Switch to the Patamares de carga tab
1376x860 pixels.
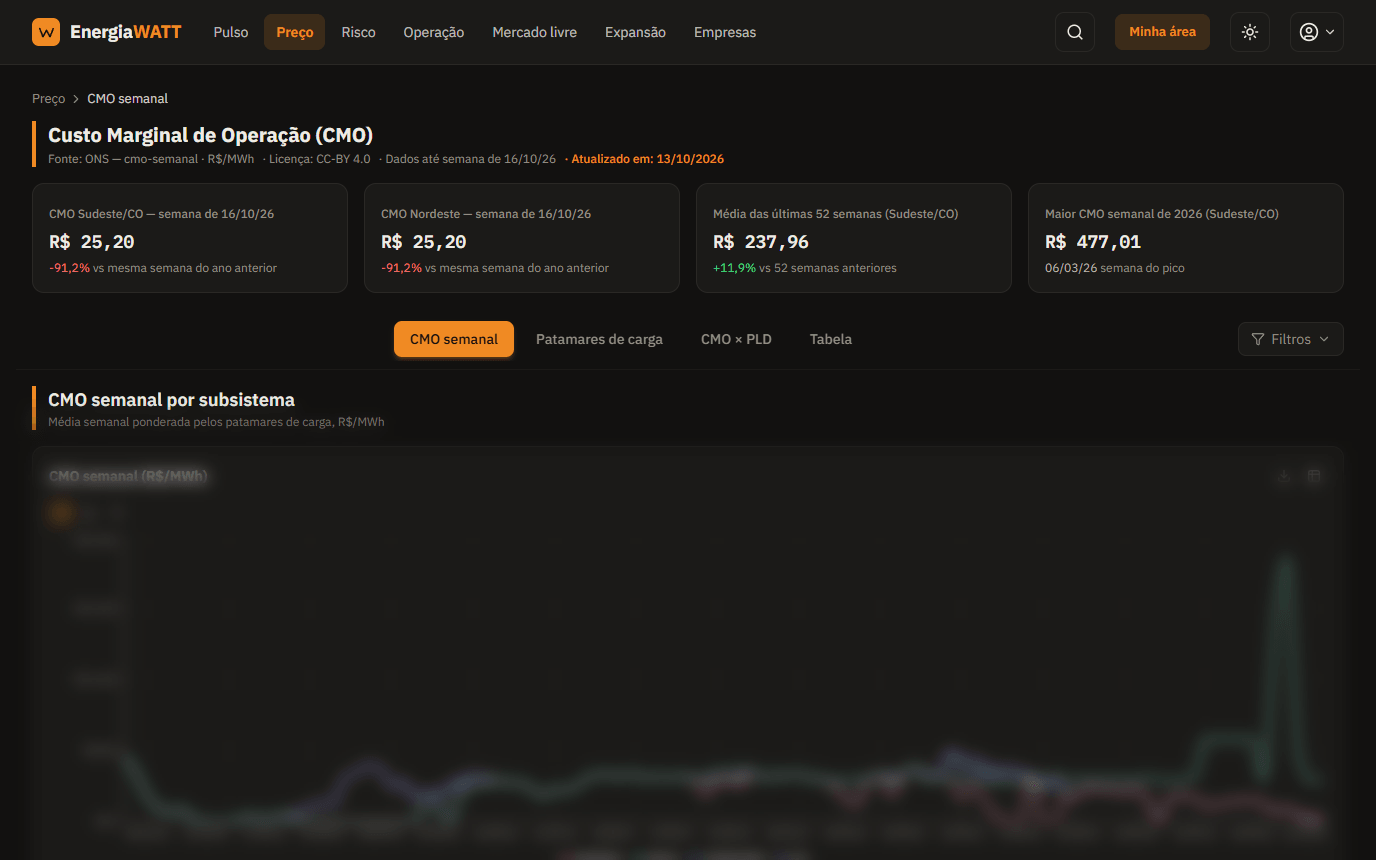coord(599,339)
